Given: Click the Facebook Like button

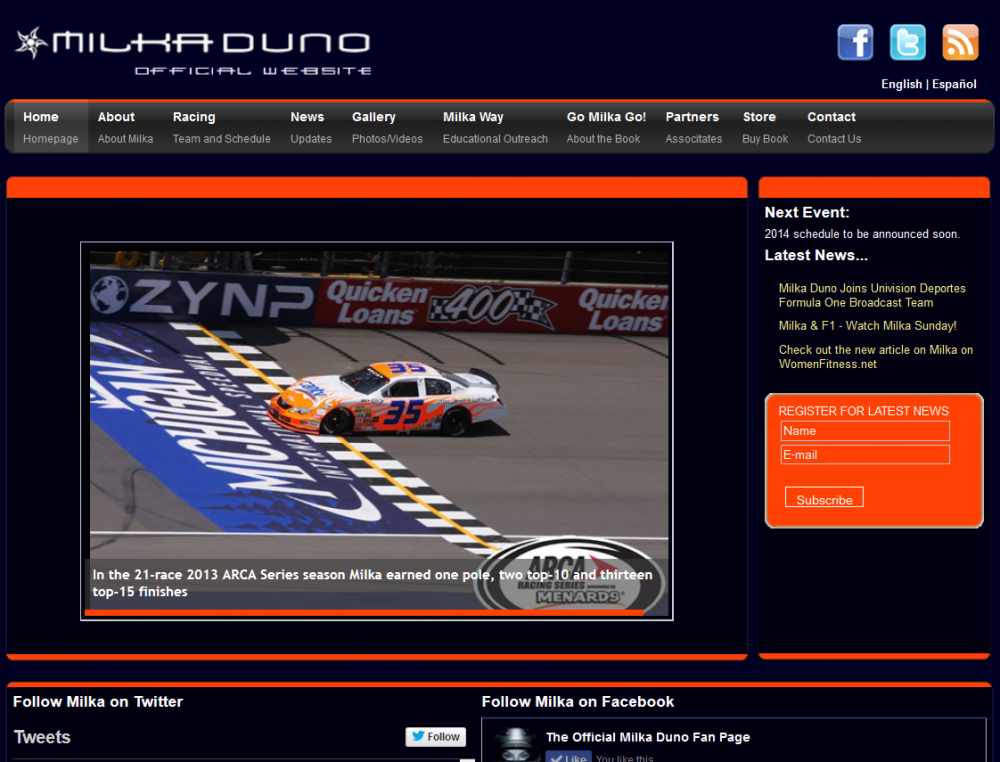Looking at the screenshot, I should 568,758.
